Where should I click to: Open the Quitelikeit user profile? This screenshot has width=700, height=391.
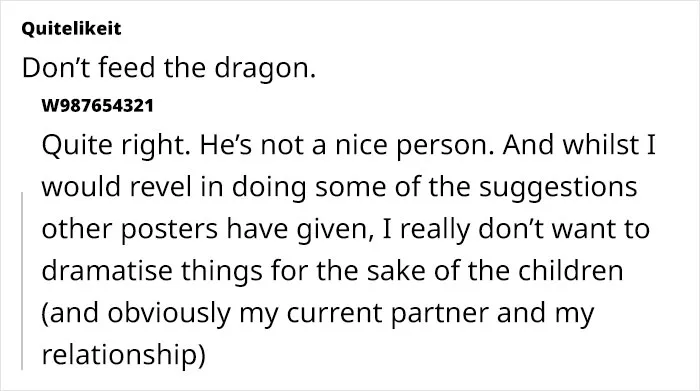(x=71, y=29)
